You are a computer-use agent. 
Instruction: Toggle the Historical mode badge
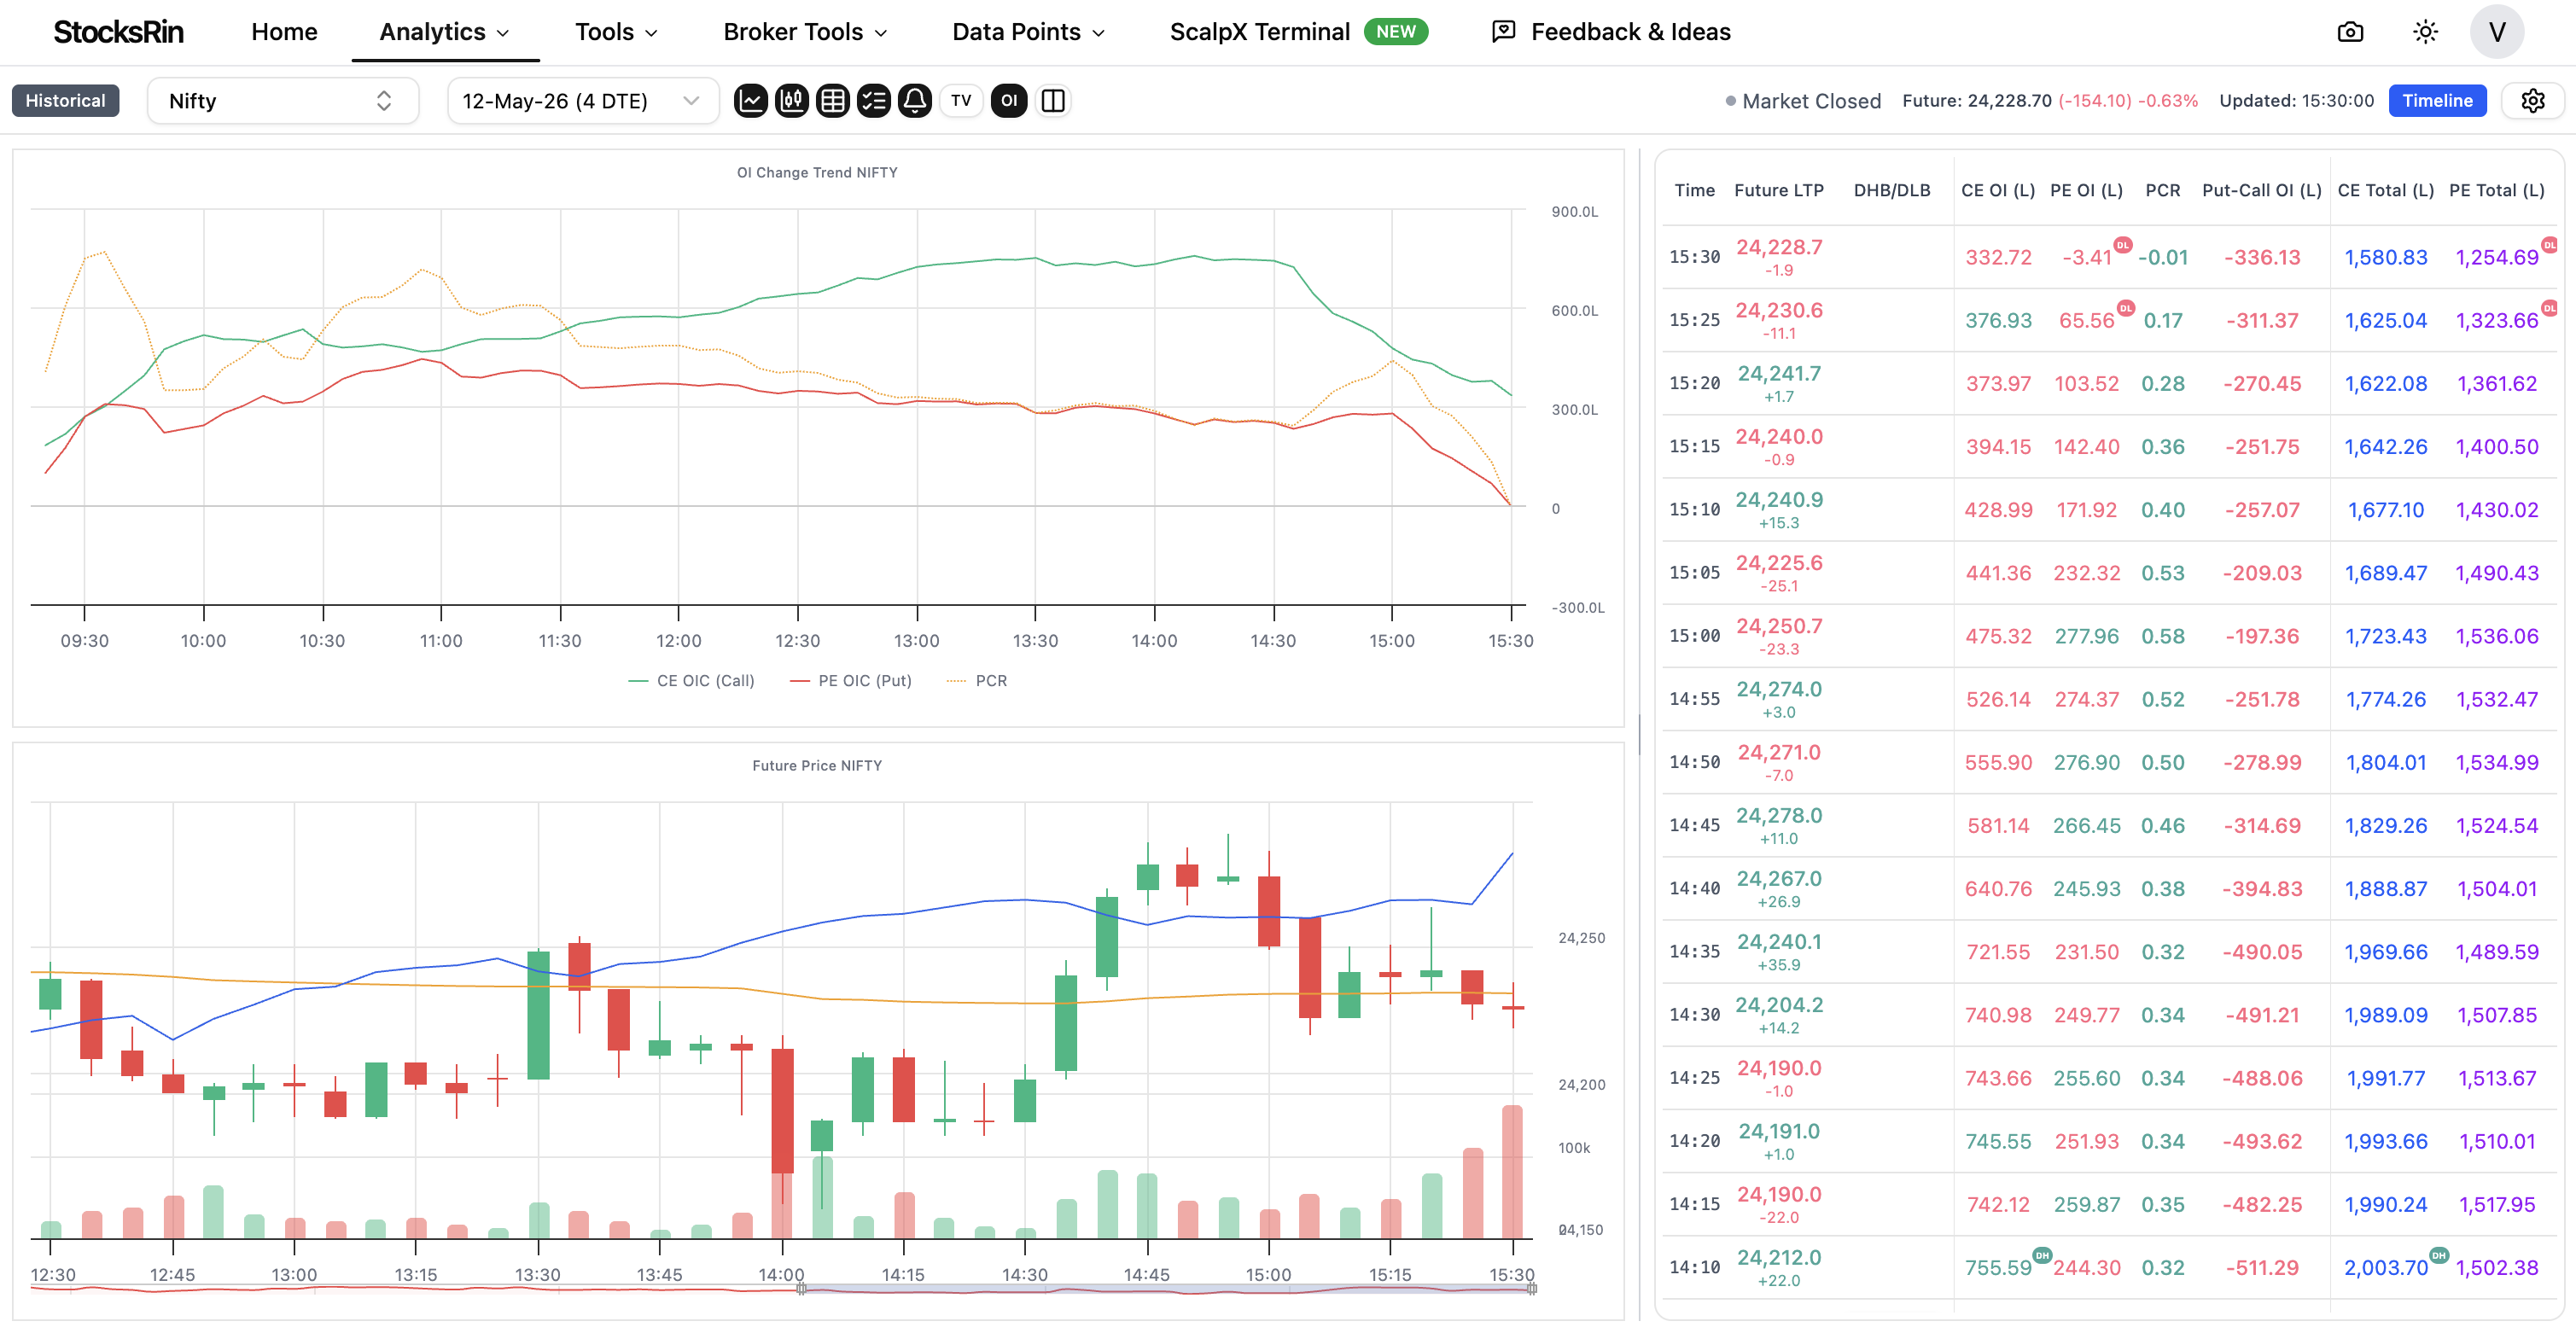(x=66, y=101)
